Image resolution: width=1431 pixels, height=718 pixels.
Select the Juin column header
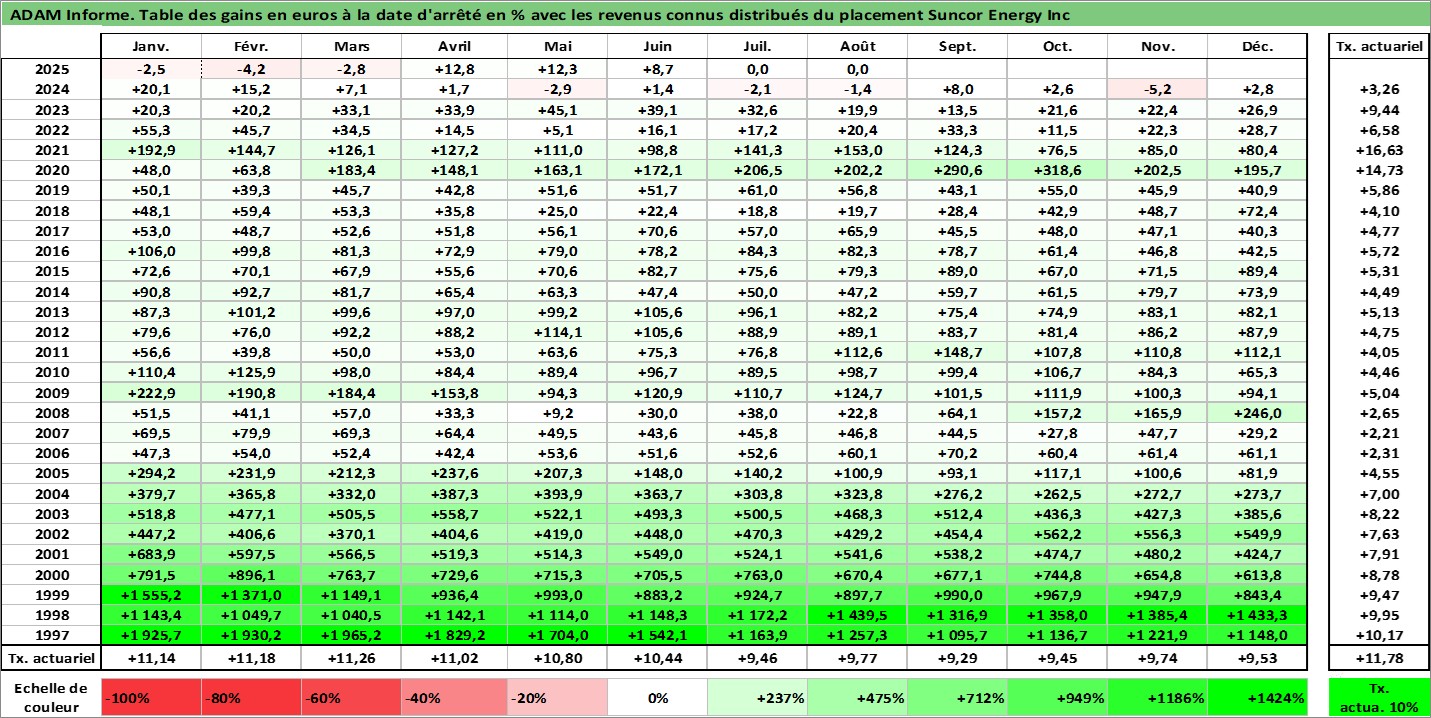[x=657, y=47]
